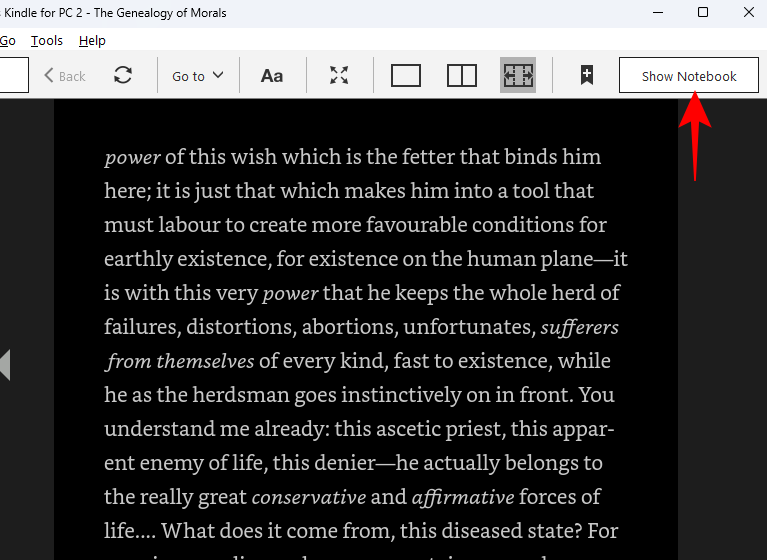Screen dimensions: 767x560
Task: Expand the Go to dropdown
Action: 197,76
